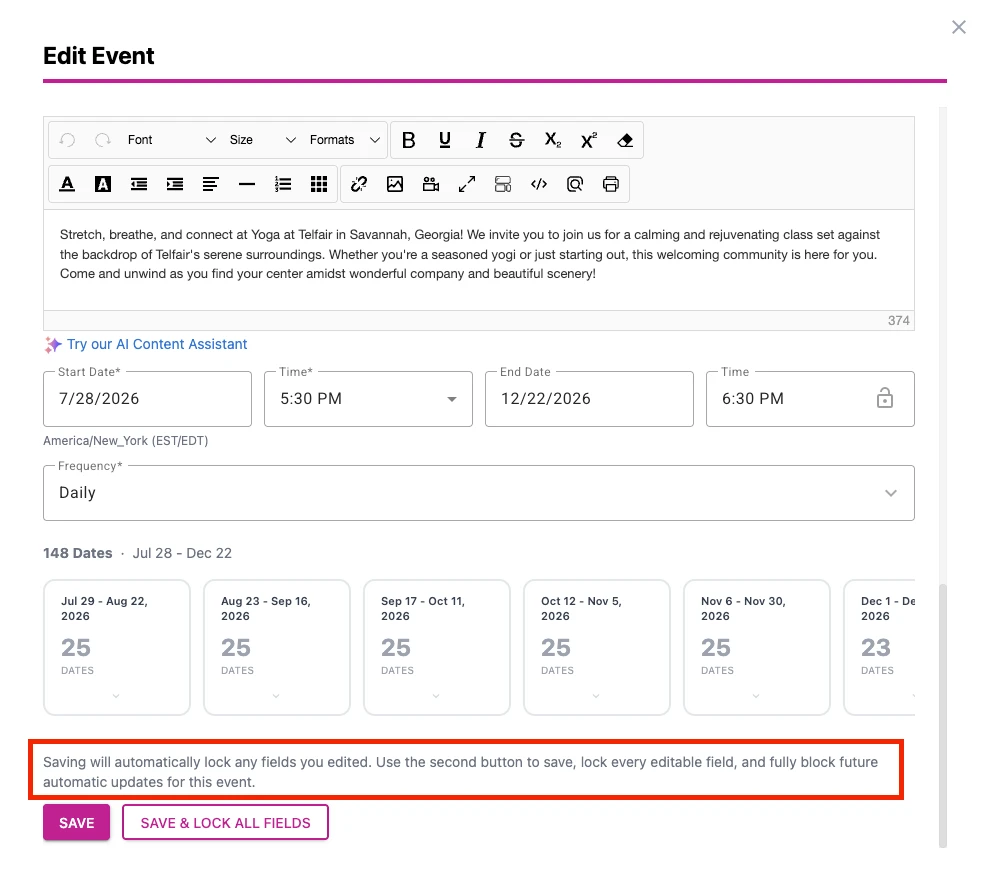Open the font color tool
This screenshot has width=981, height=872.
pos(67,185)
